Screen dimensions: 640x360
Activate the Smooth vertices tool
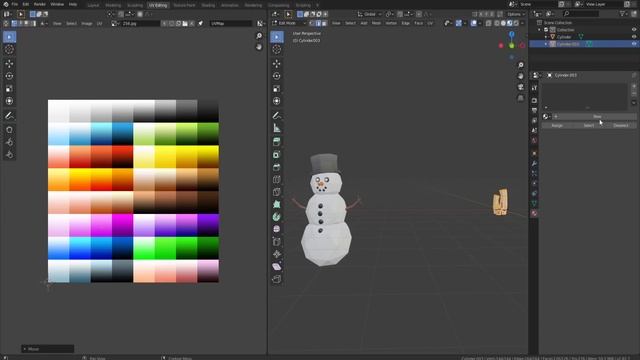(277, 229)
